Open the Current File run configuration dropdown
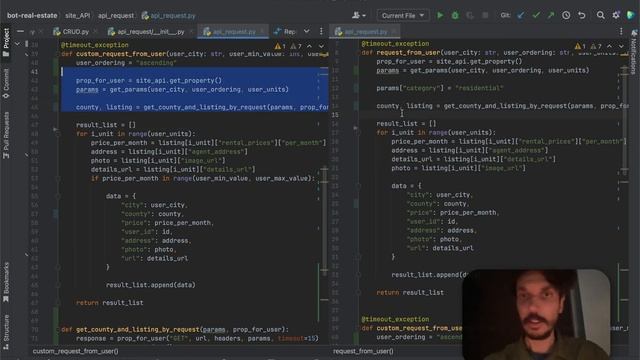 [403, 16]
